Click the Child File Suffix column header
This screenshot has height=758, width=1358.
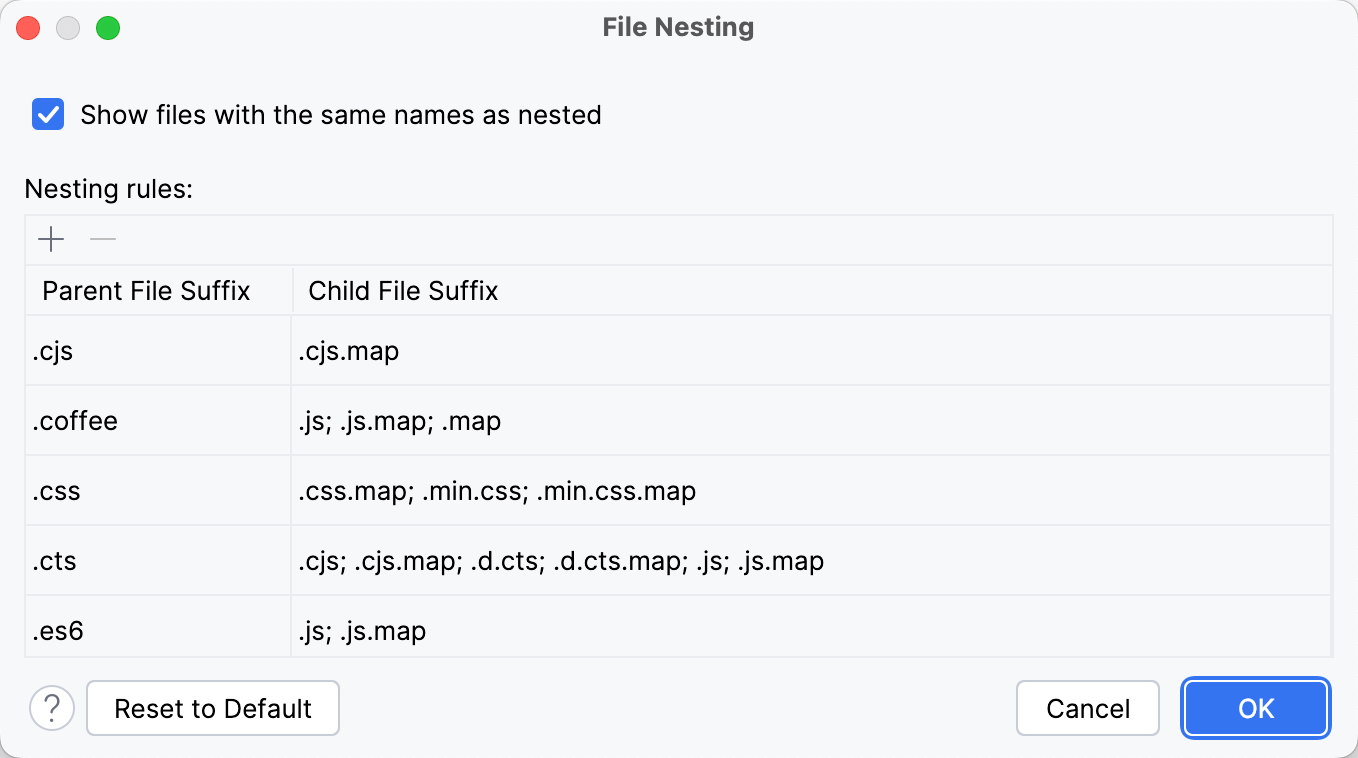403,290
